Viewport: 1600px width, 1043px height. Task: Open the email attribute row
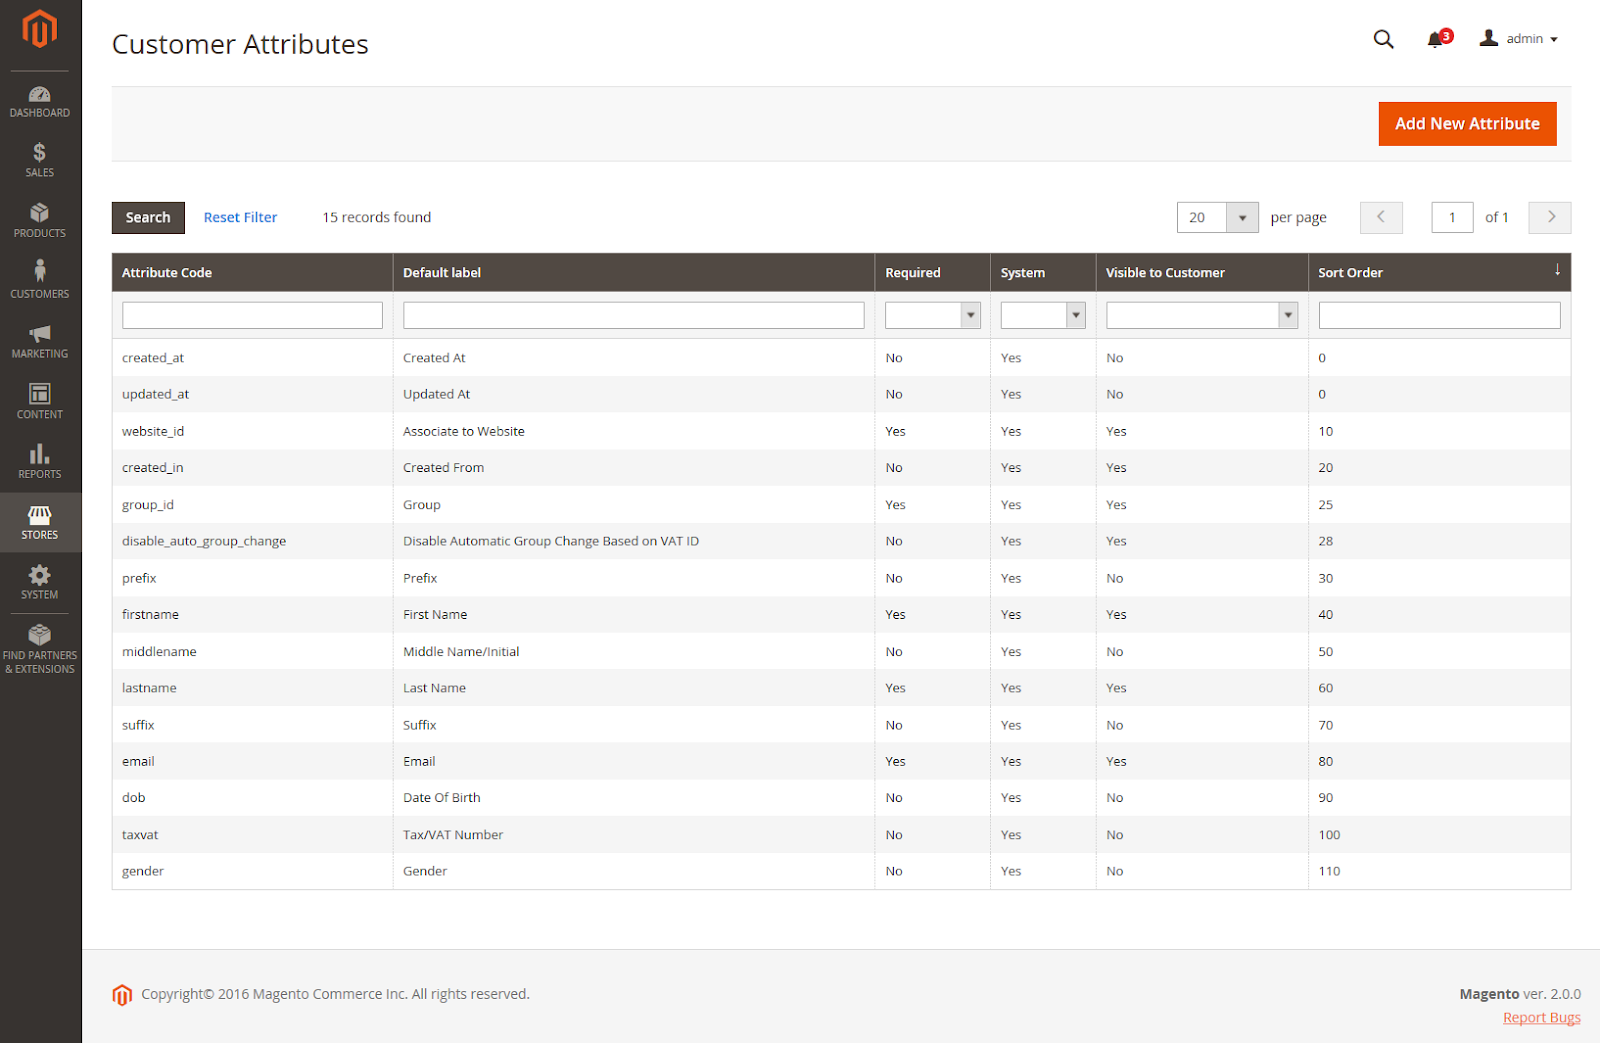(841, 761)
